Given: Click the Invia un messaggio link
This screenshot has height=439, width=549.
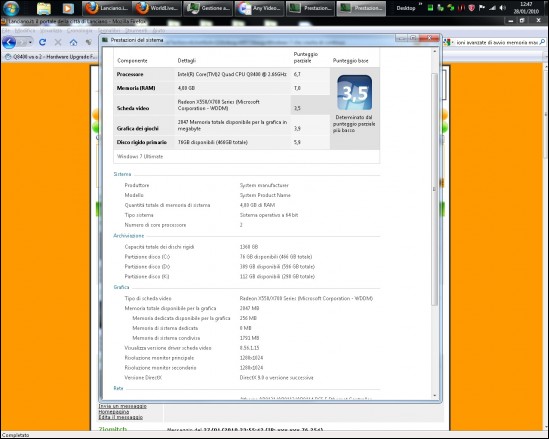Looking at the screenshot, I should (123, 406).
